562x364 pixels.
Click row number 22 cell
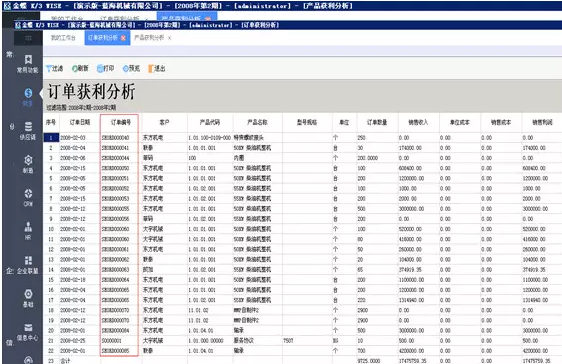point(51,351)
